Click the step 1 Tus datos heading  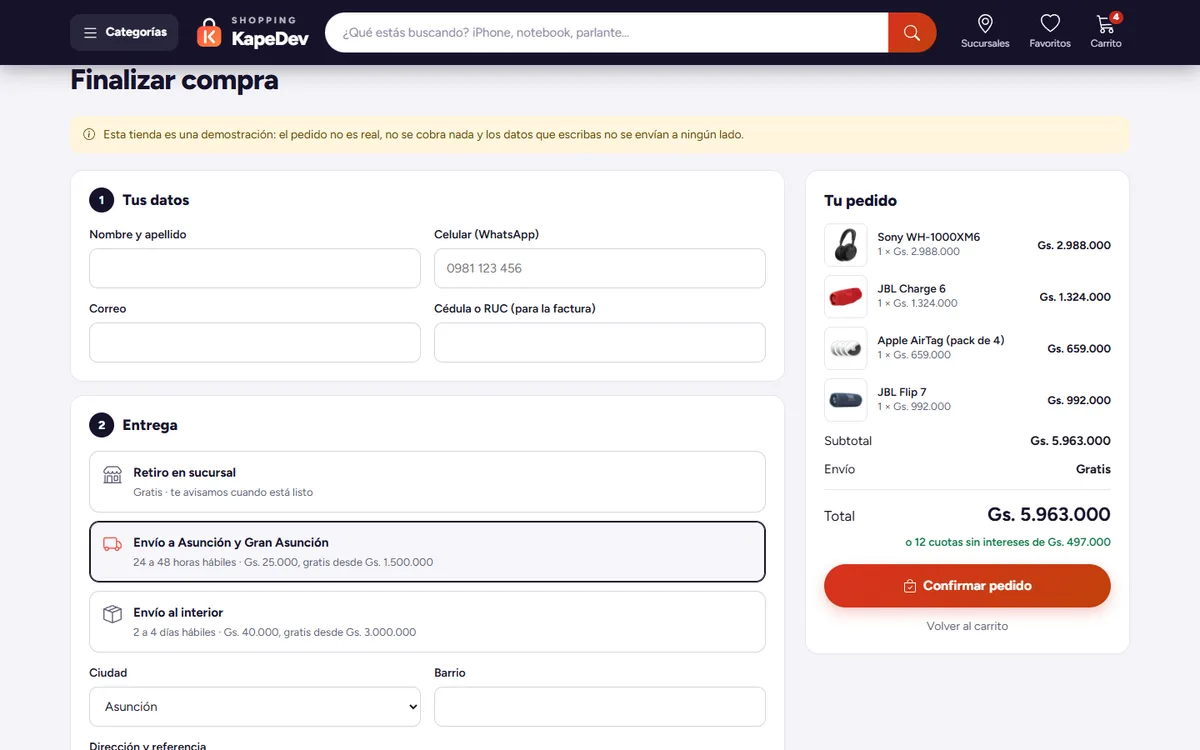[x=156, y=200]
